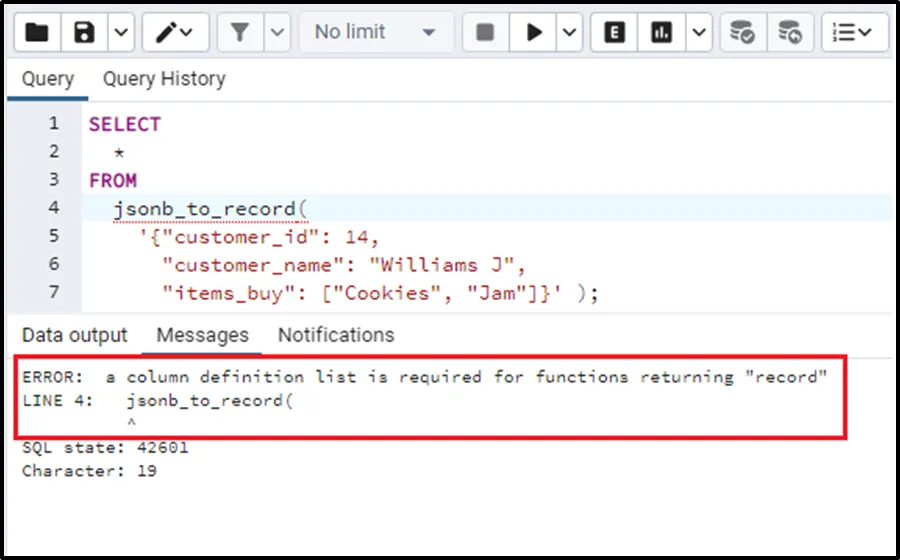The image size is (900, 560).
Task: Switch to the Query History tab
Action: click(x=164, y=79)
